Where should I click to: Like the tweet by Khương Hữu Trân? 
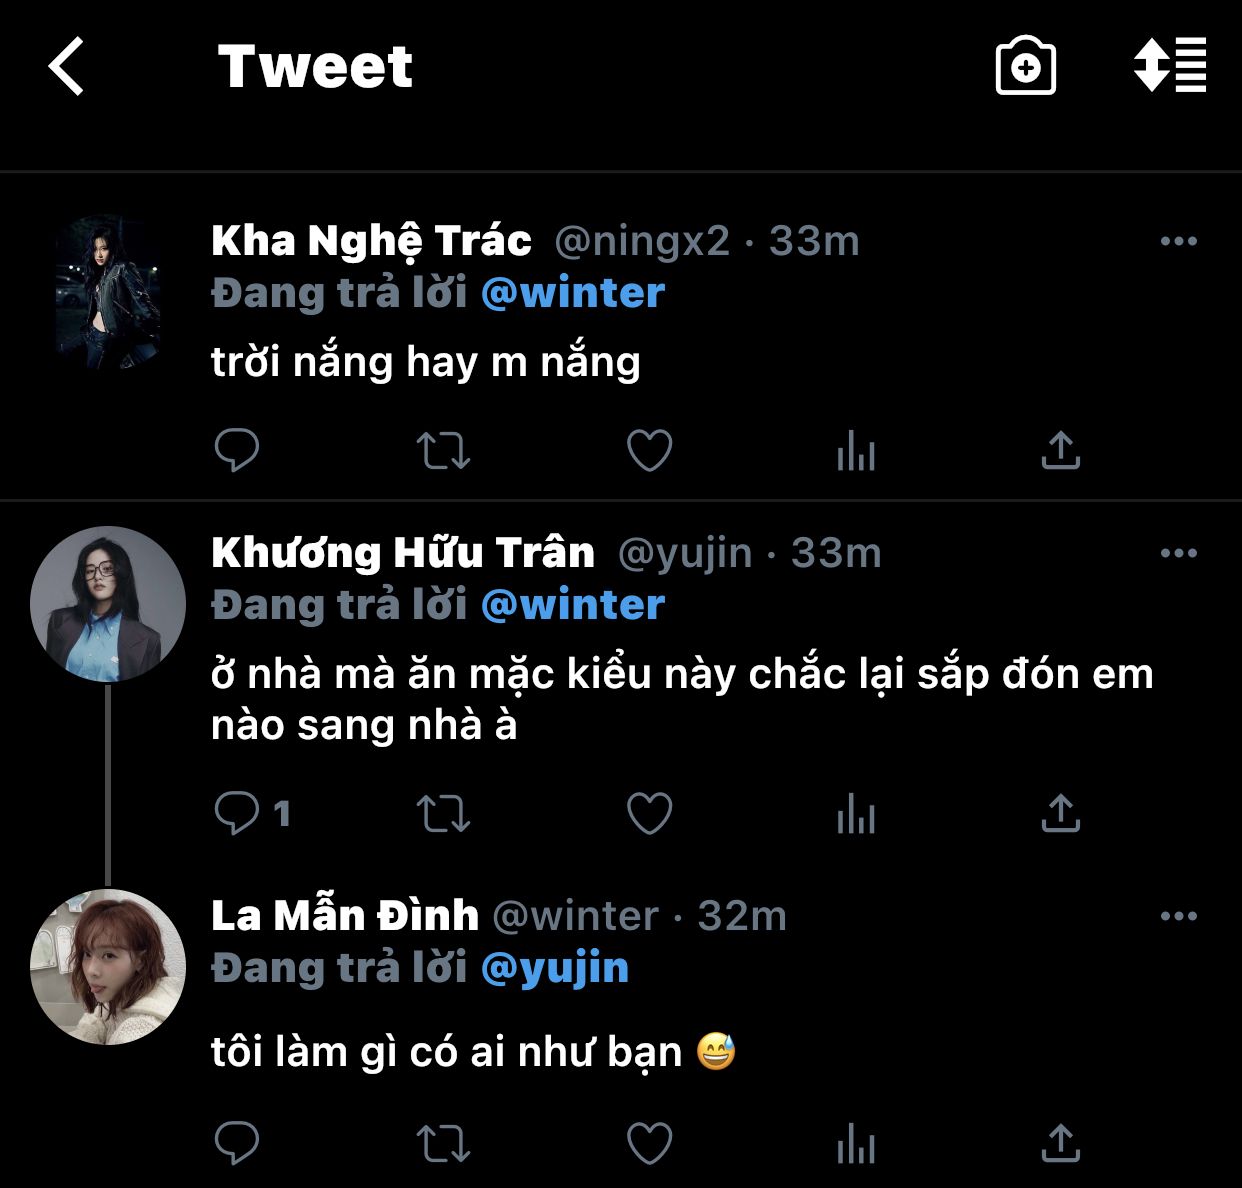pos(649,813)
